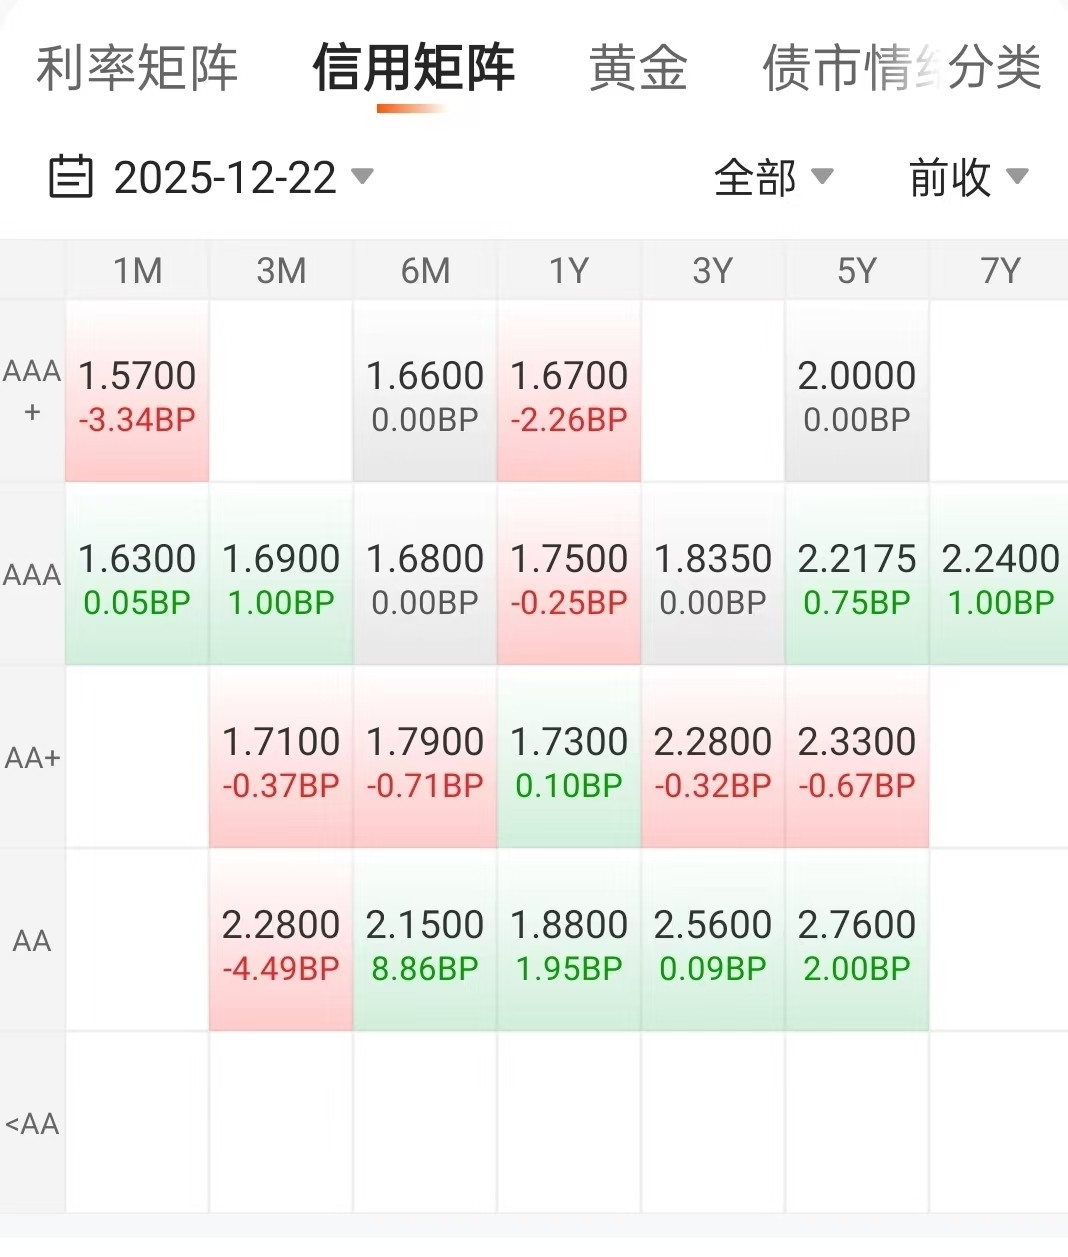Open the 前收 comparison dropdown
1068x1257 pixels.
(x=967, y=178)
